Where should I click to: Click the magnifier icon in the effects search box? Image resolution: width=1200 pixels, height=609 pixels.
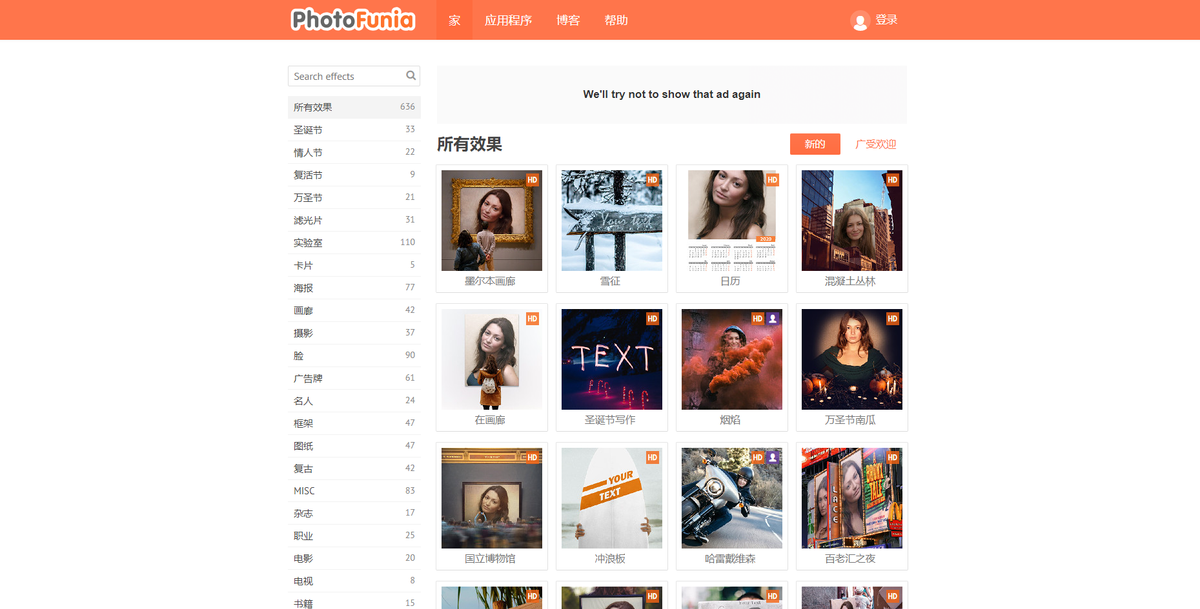click(410, 76)
